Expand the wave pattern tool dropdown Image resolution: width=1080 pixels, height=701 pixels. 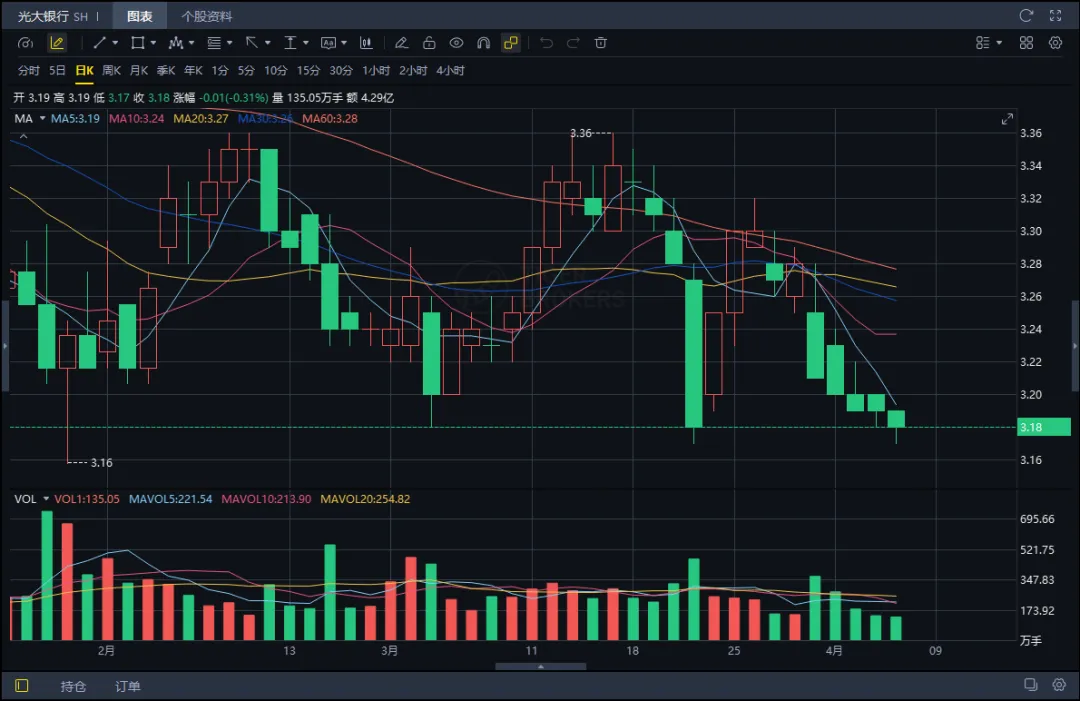click(191, 43)
